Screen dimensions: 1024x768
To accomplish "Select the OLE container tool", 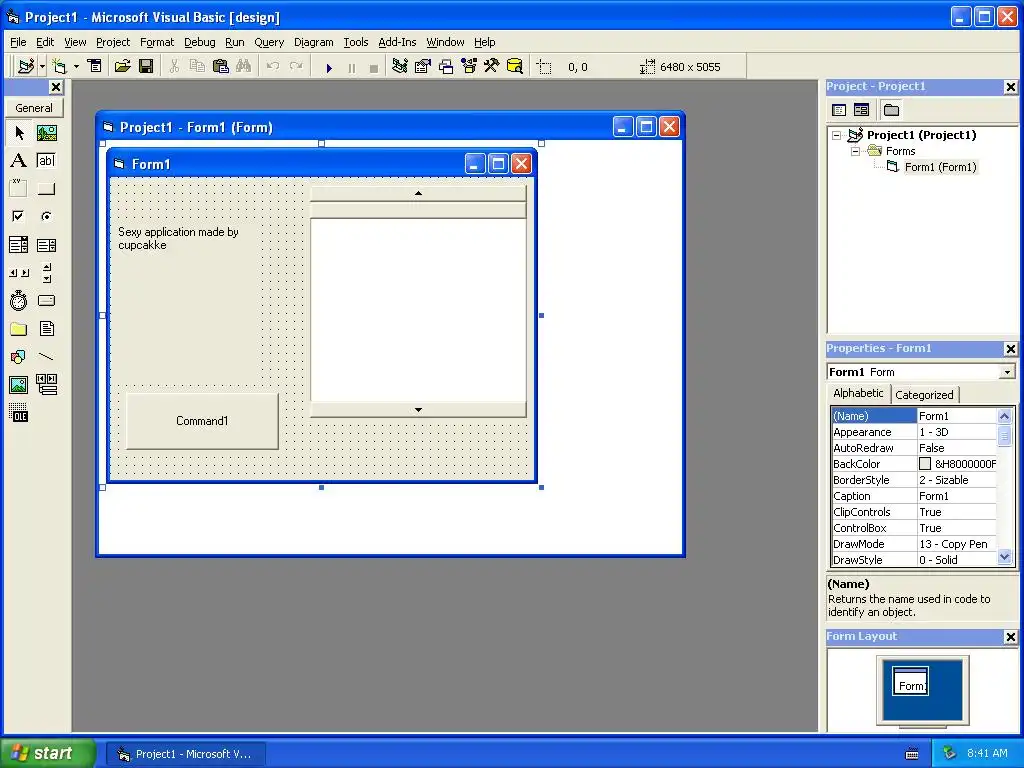I will point(19,413).
